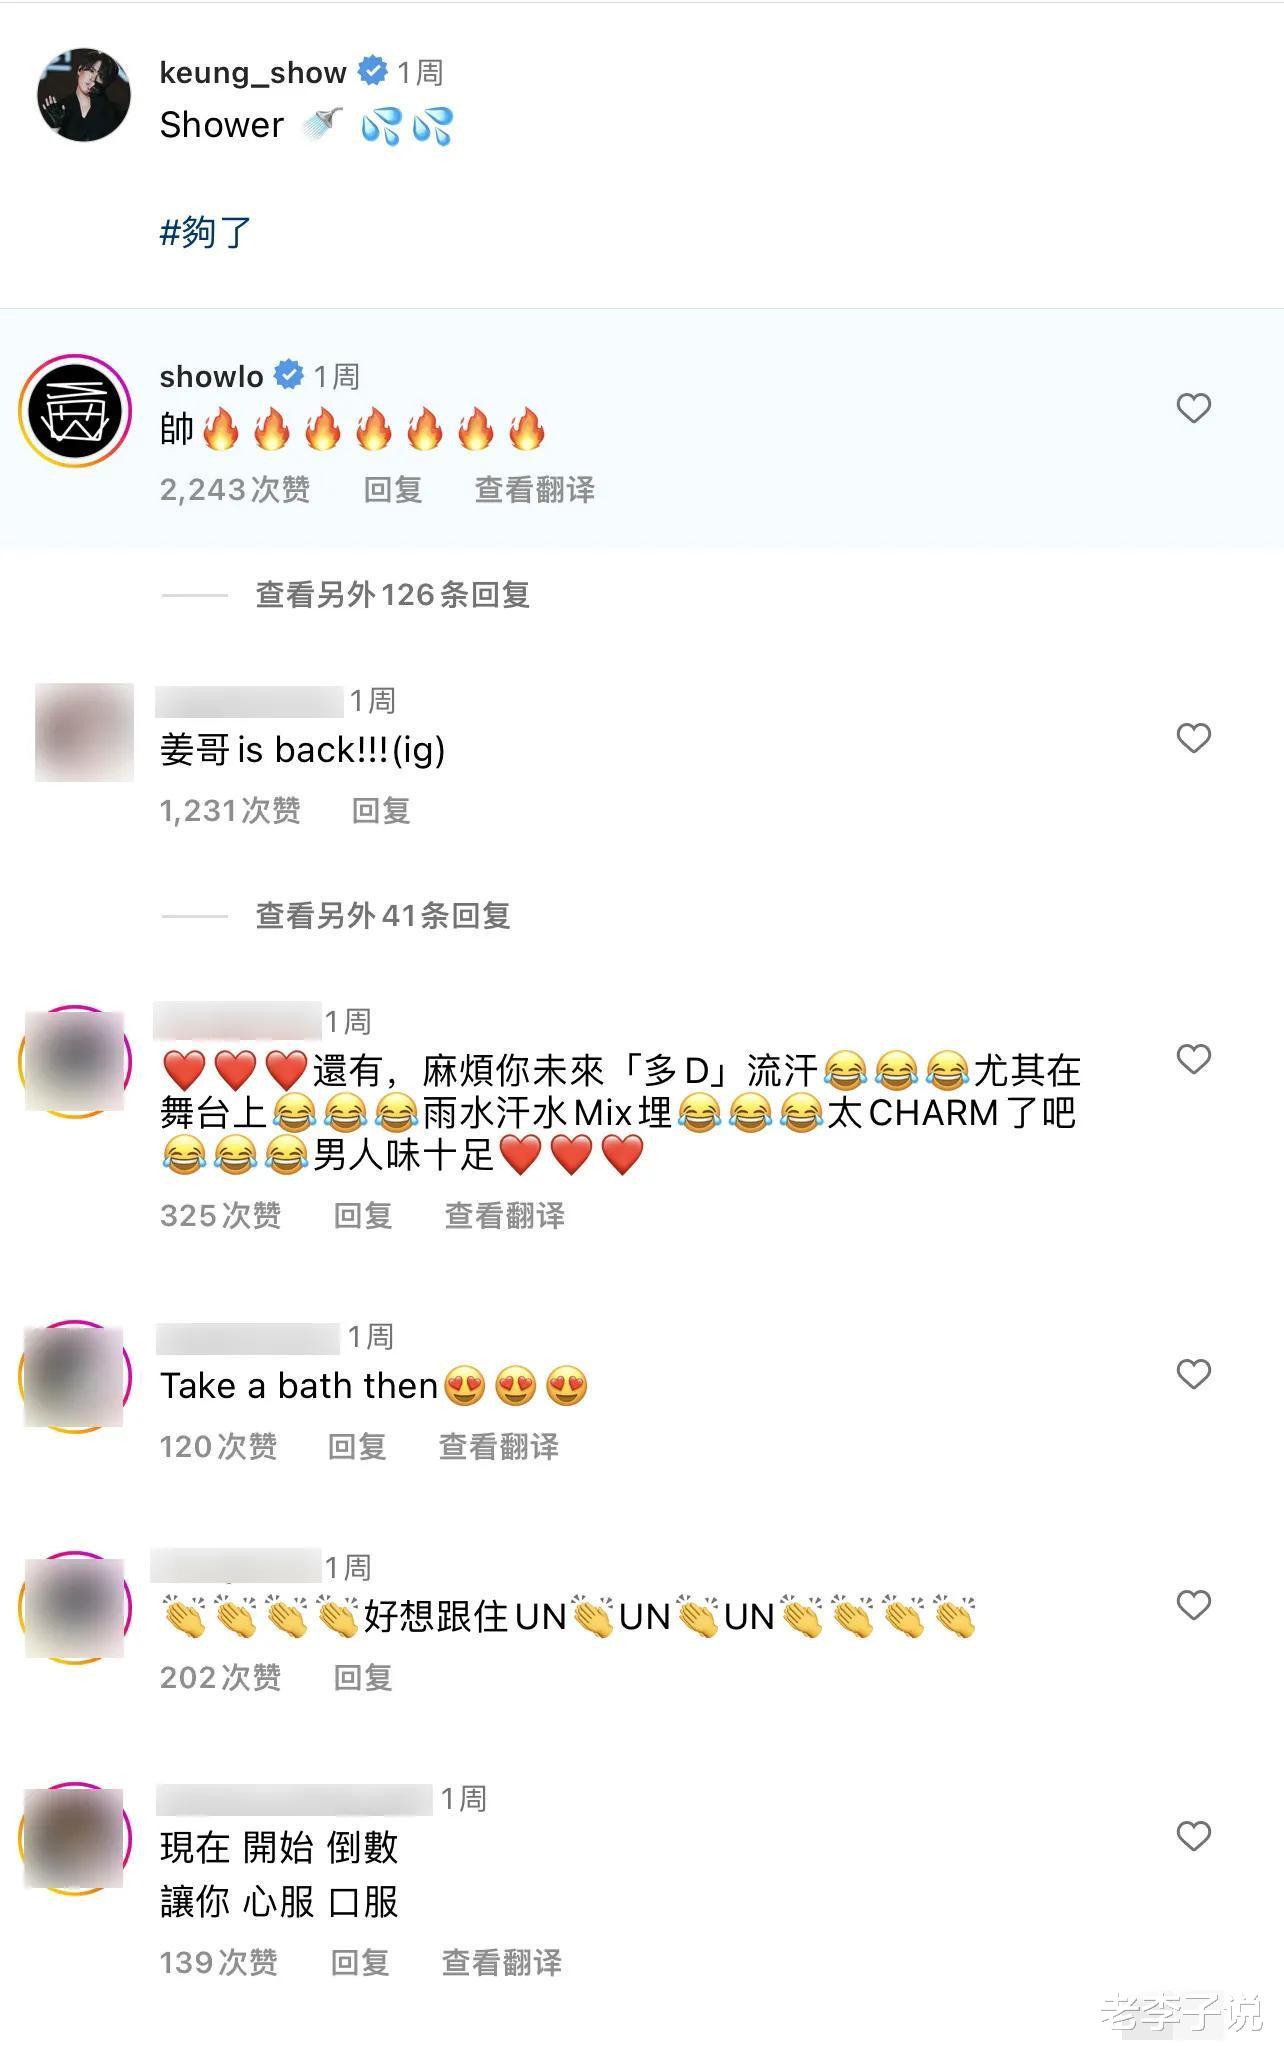1284x2059 pixels.
Task: Expand 查看另外126条回复 replies
Action: pos(393,595)
